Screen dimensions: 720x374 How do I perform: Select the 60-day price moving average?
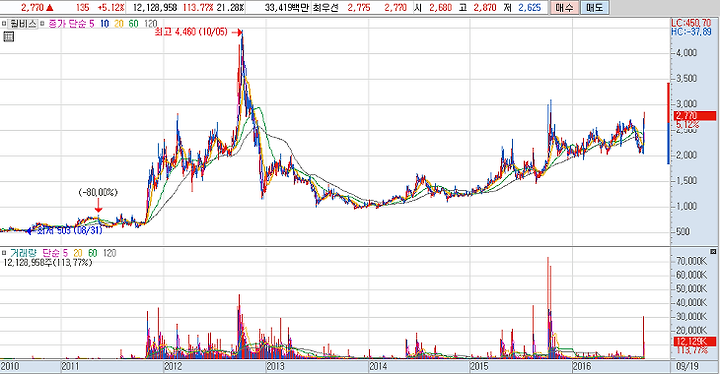pos(134,23)
